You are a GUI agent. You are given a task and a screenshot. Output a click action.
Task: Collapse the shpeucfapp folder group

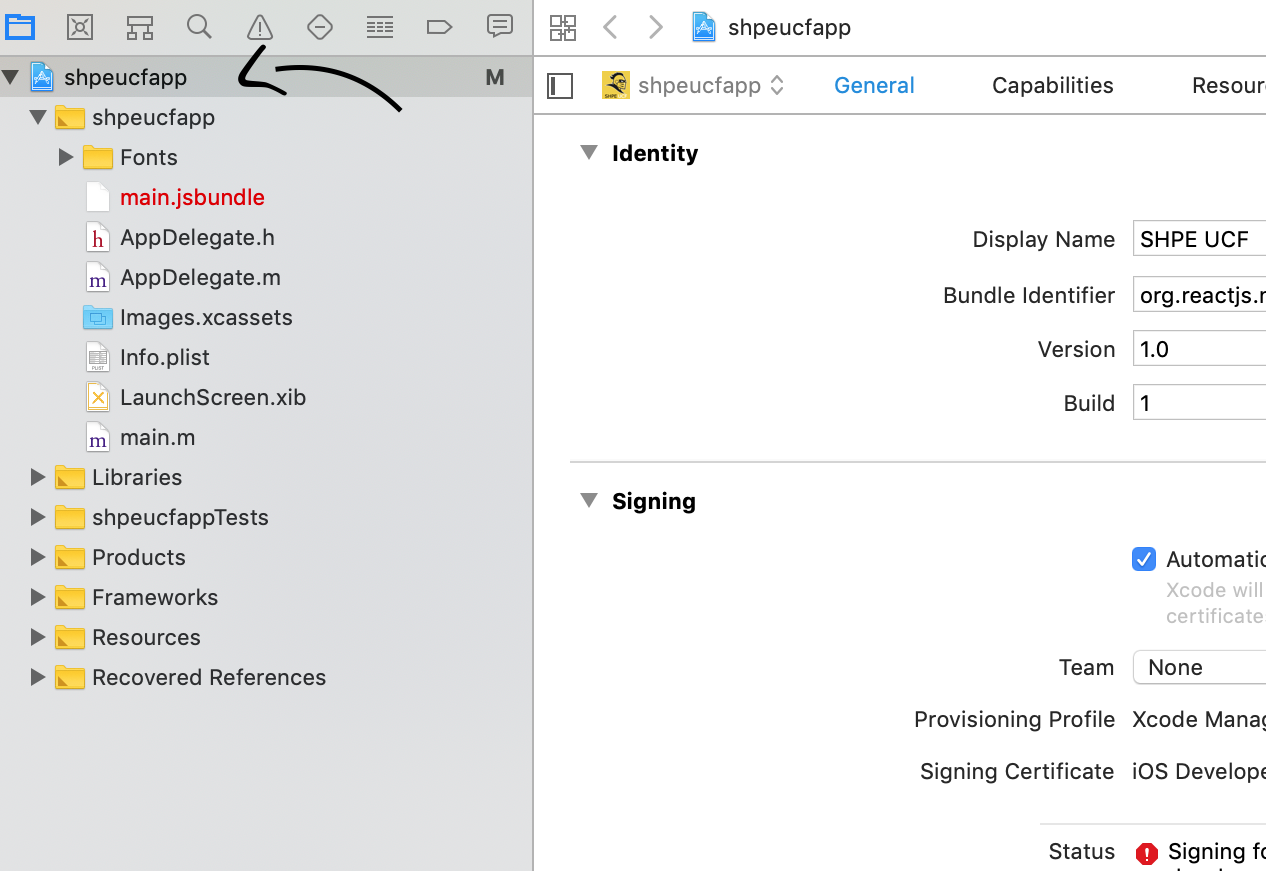[x=38, y=117]
